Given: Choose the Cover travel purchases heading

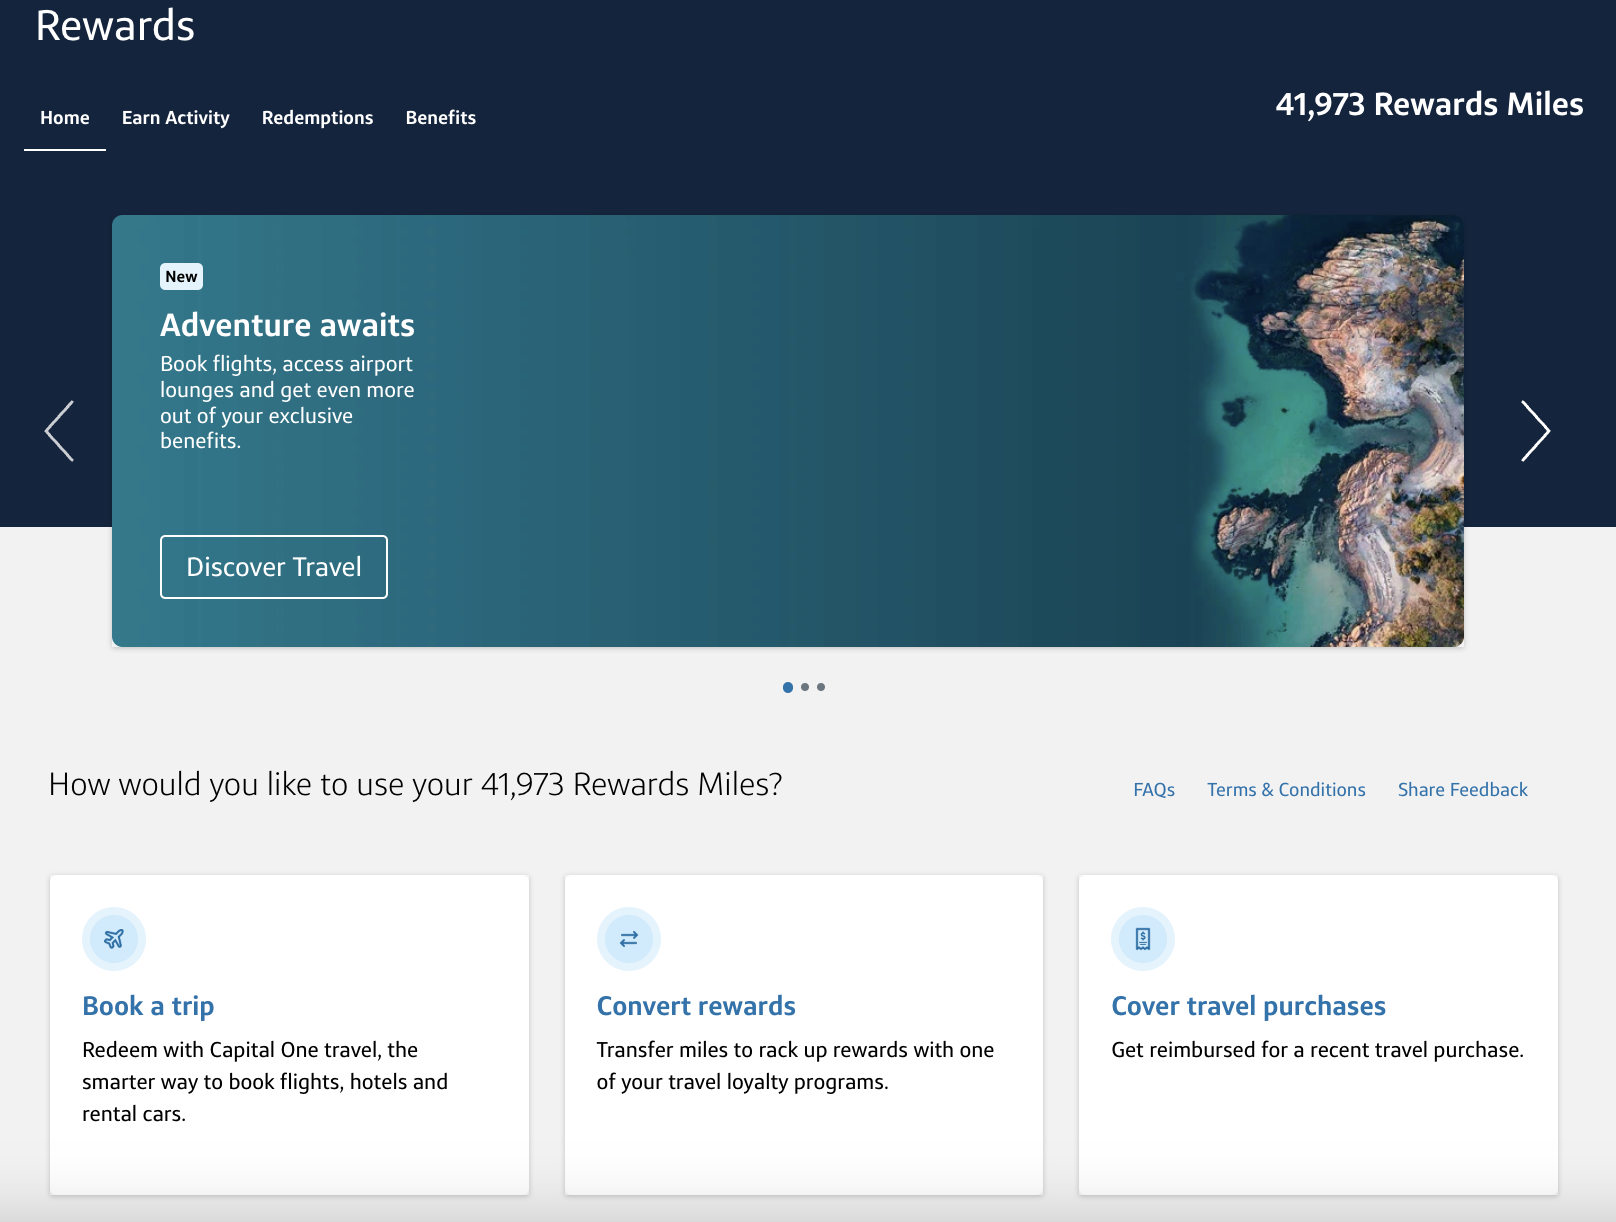Looking at the screenshot, I should click(x=1248, y=1006).
